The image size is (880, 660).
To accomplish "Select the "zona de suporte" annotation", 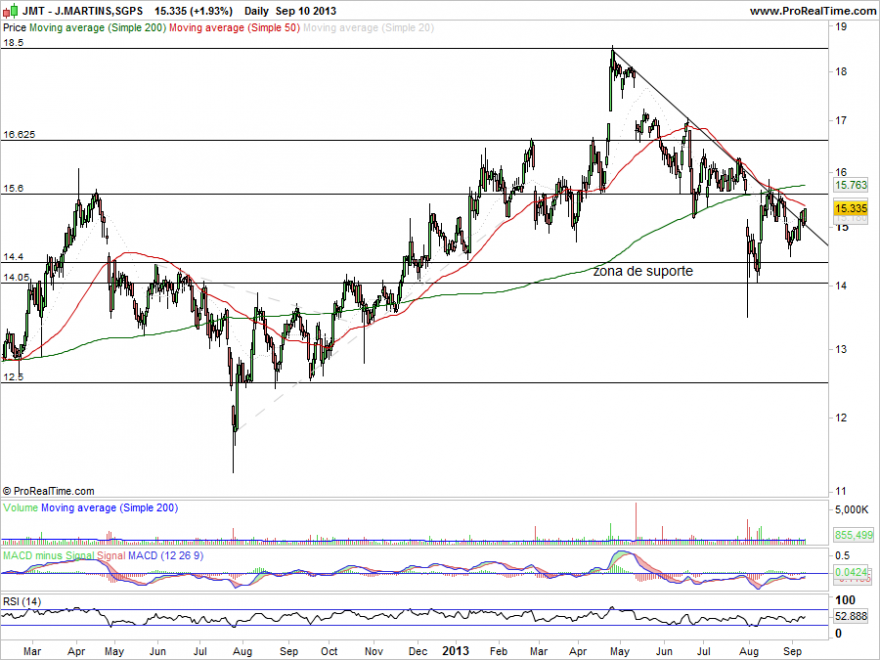I will (643, 271).
